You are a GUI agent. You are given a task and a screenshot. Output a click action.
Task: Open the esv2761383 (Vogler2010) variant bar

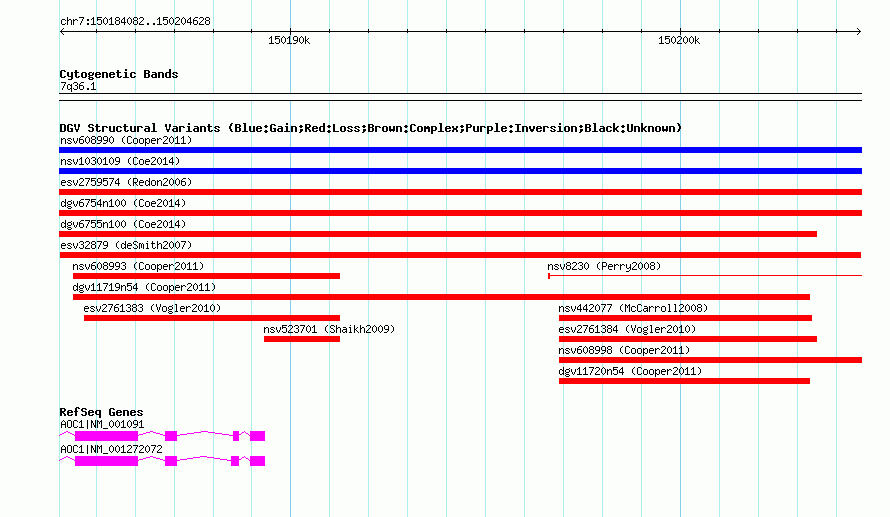212,318
